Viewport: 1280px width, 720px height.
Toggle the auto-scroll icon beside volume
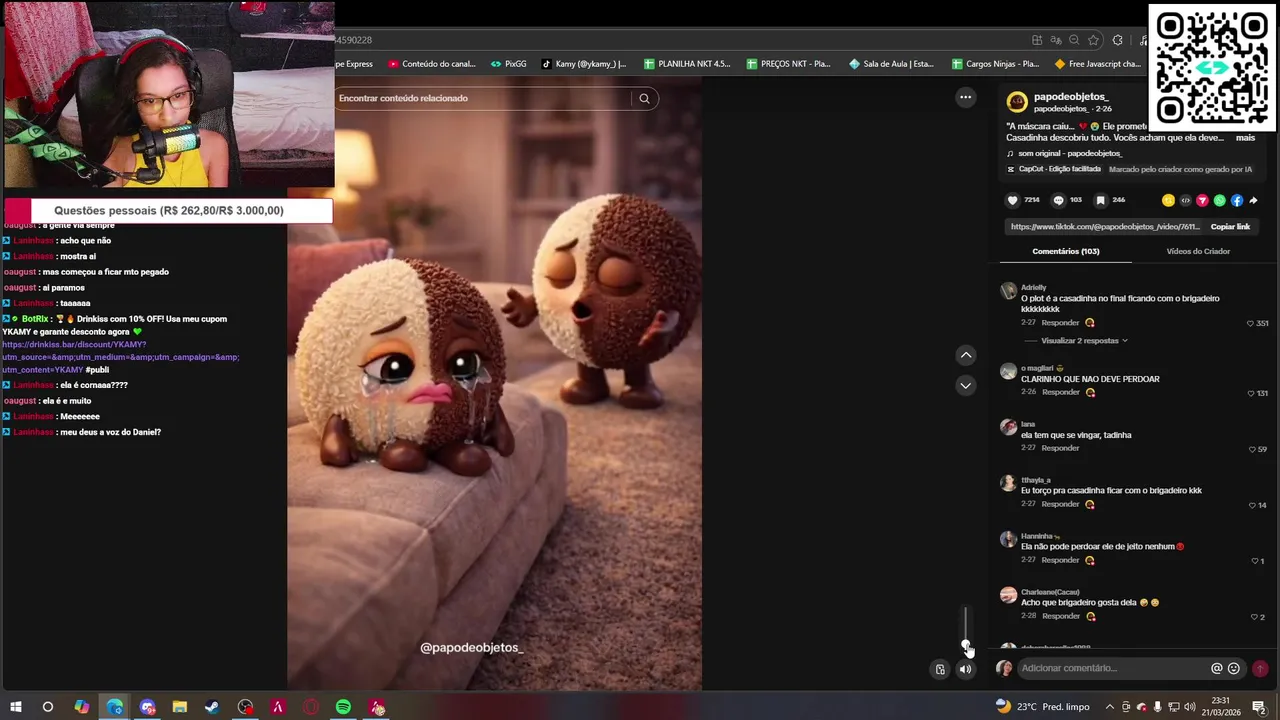click(x=940, y=669)
